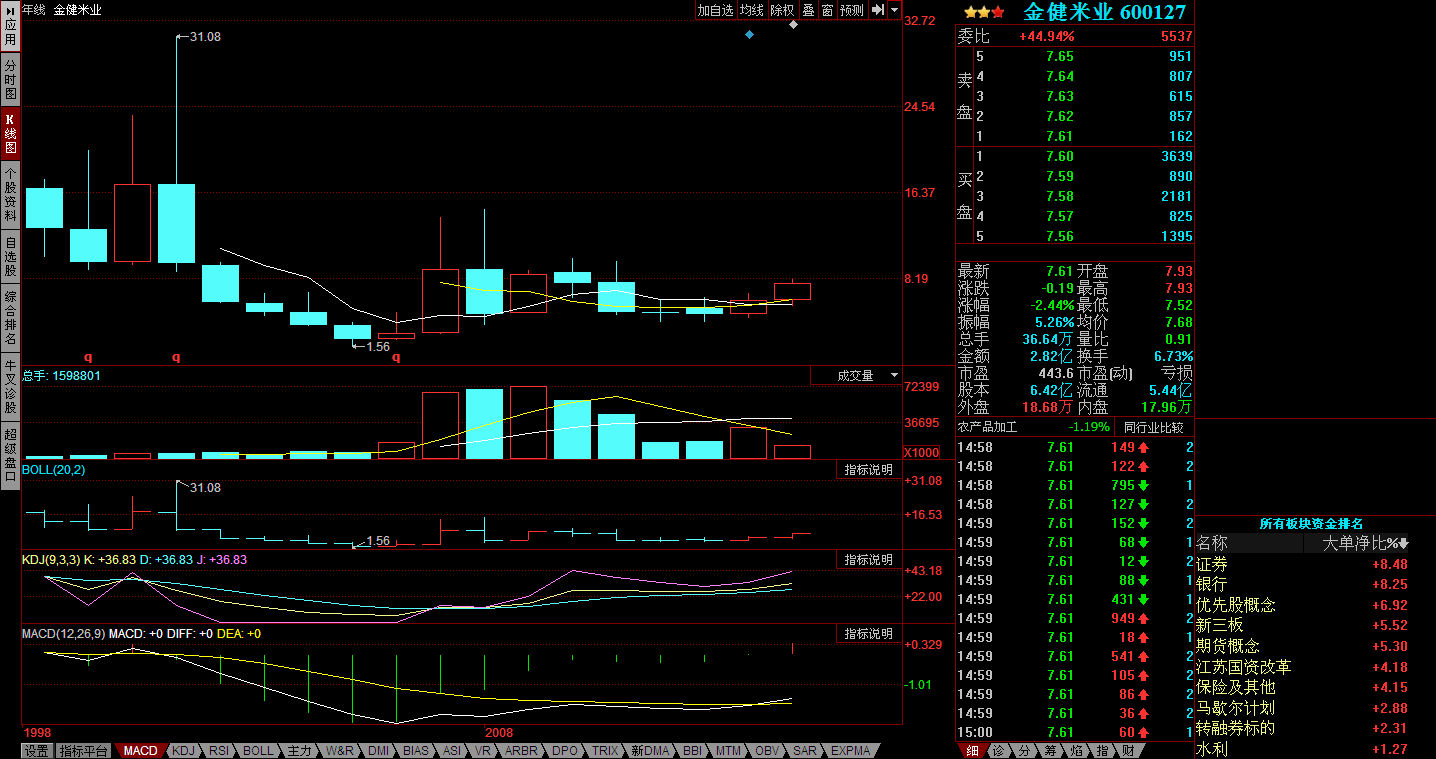Click the arrow-to-bar icon in chart toolbar
This screenshot has width=1436, height=759.
pos(877,10)
